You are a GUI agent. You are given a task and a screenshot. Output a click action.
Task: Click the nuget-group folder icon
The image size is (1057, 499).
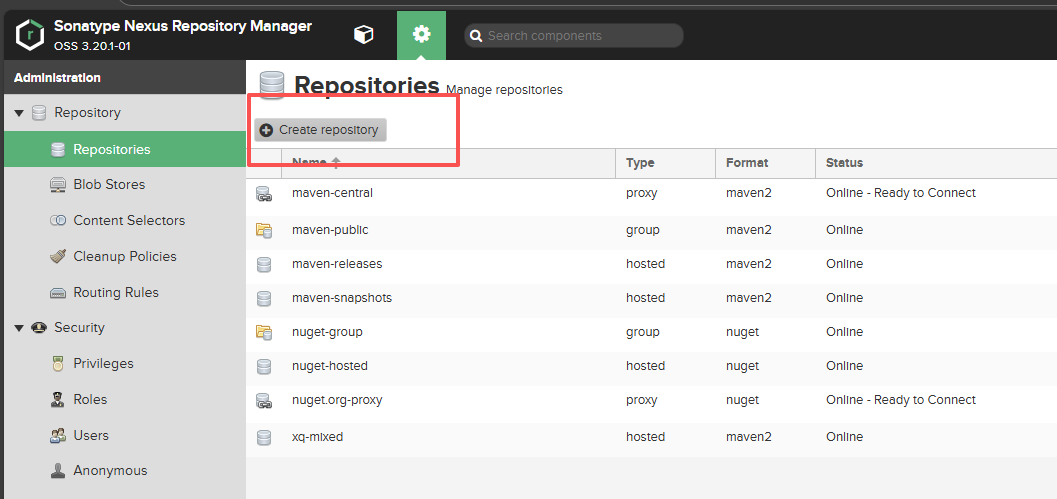[x=264, y=332]
